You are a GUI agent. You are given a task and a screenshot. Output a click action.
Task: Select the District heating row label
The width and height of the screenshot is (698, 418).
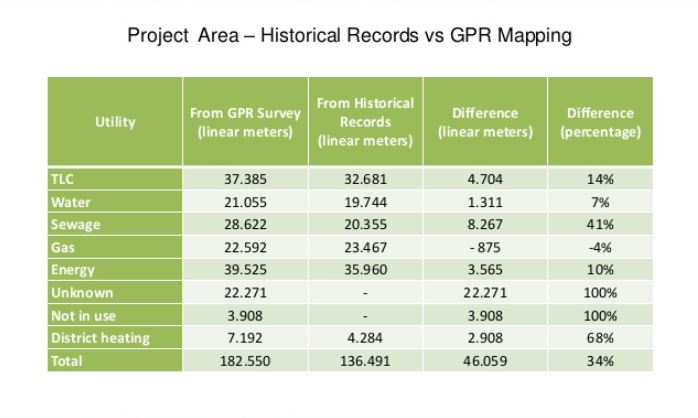100,338
